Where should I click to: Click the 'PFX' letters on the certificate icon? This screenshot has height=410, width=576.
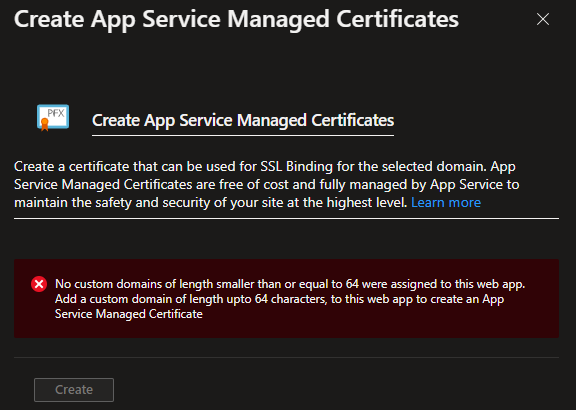click(56, 113)
